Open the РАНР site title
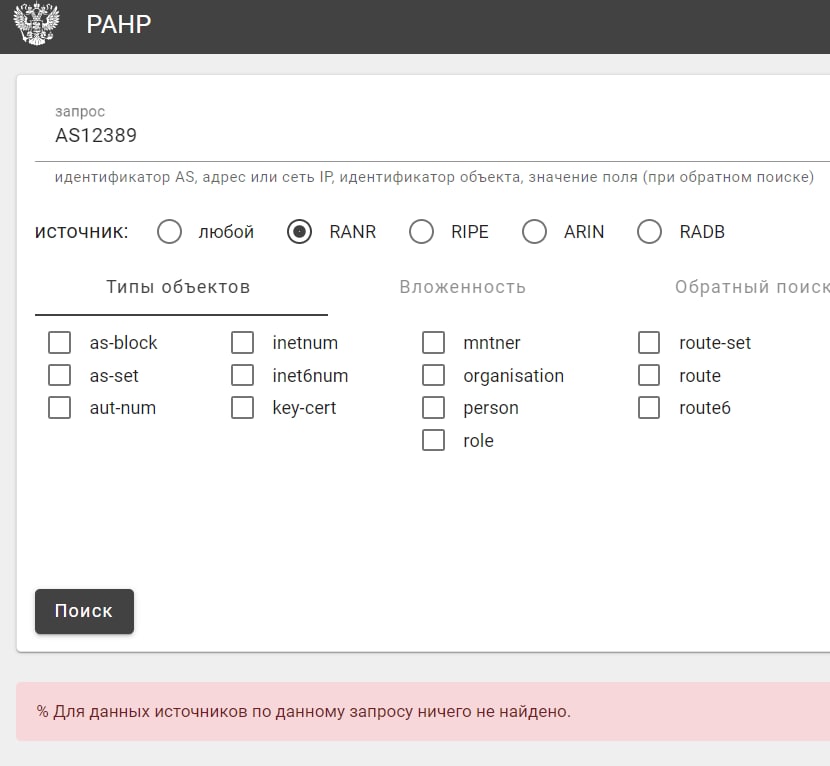830x766 pixels. pyautogui.click(x=119, y=24)
